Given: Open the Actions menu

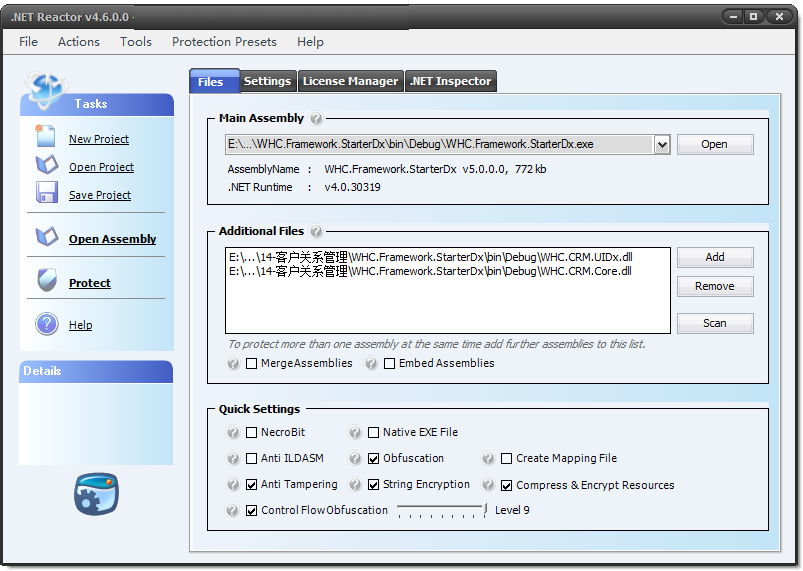Looking at the screenshot, I should (x=78, y=42).
